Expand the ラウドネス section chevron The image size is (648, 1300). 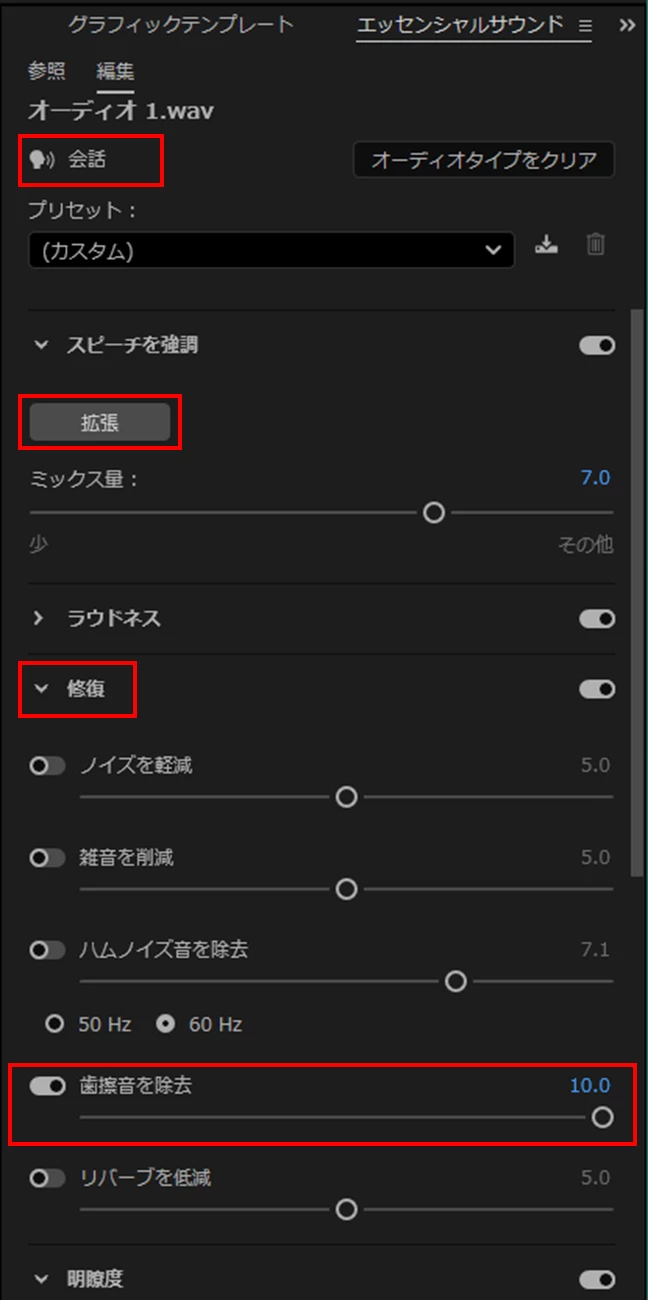coord(40,619)
